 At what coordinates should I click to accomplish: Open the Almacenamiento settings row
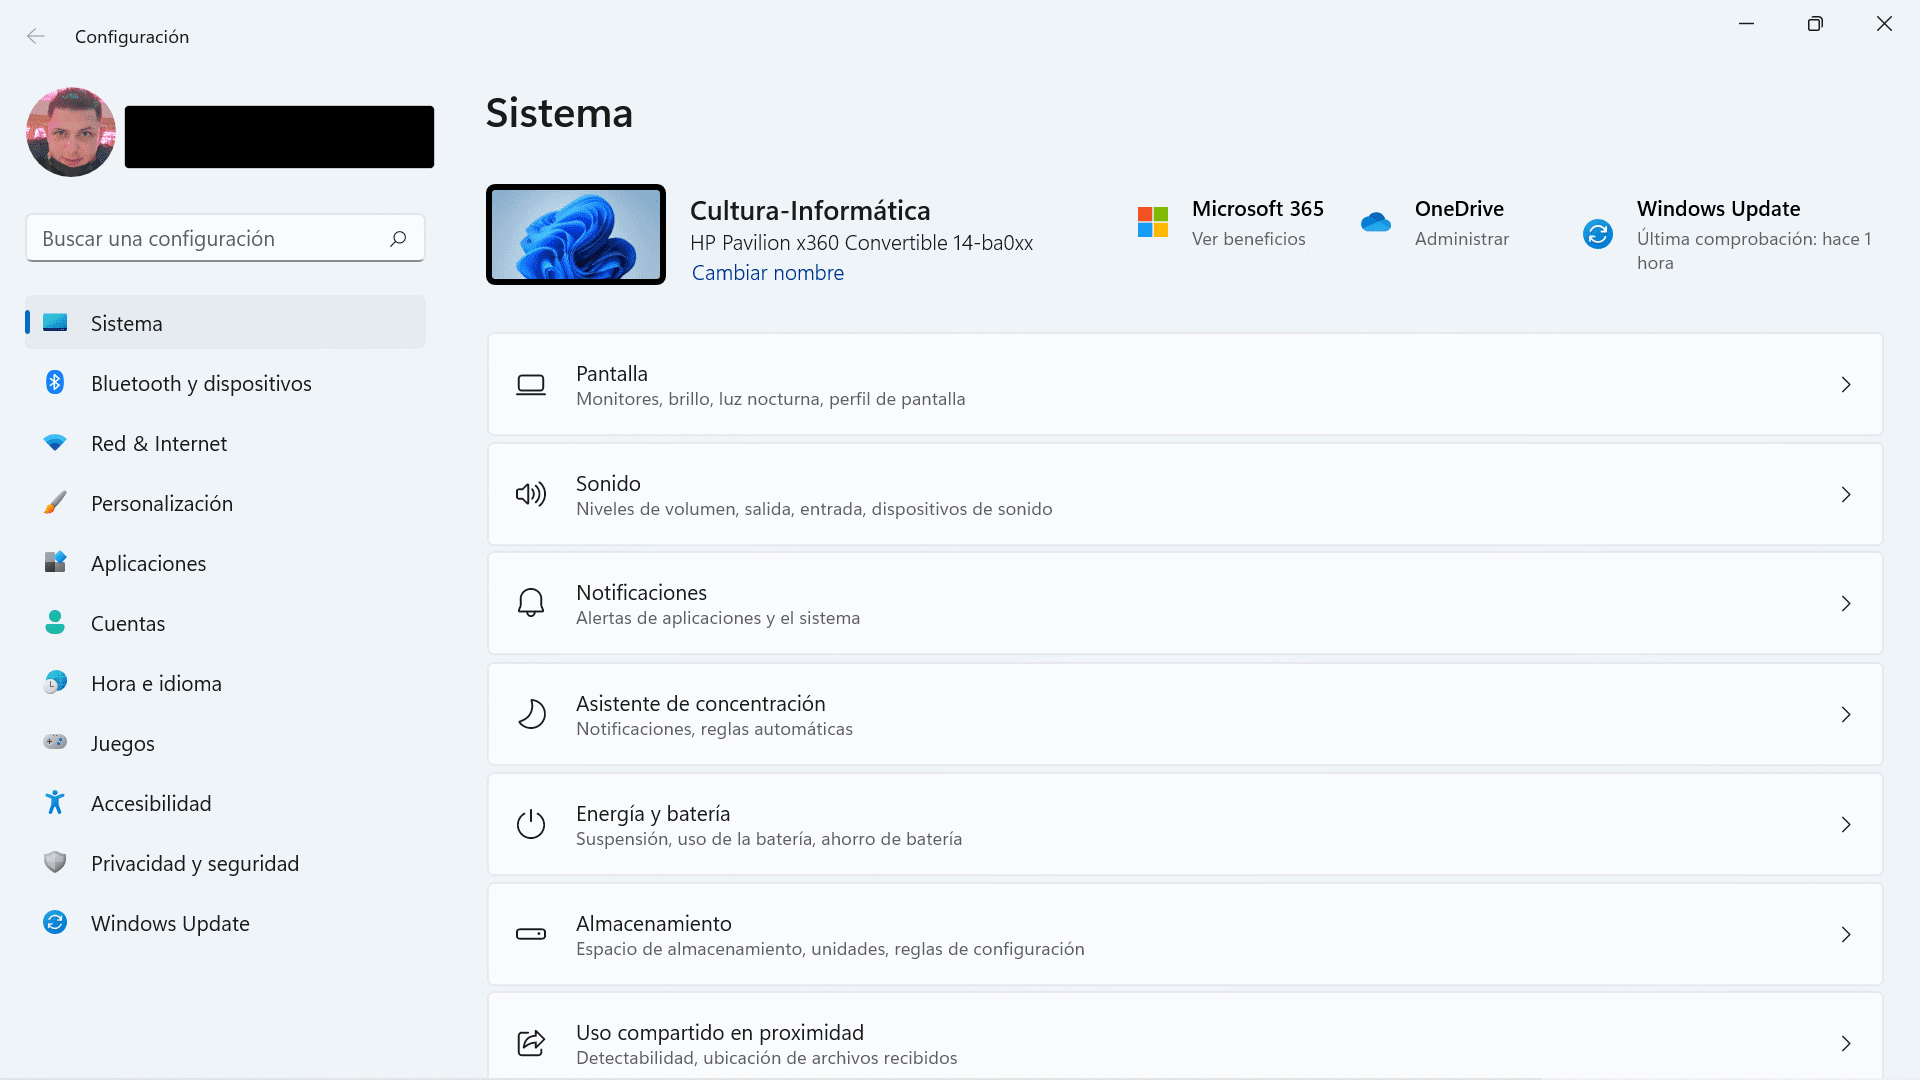tap(1185, 935)
